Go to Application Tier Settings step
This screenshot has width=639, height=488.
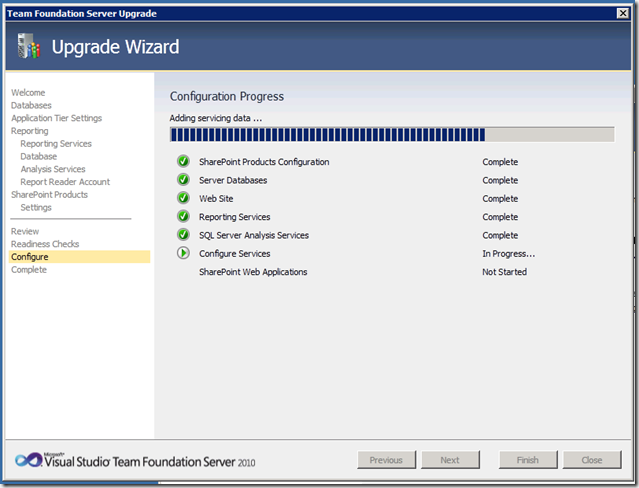click(56, 118)
